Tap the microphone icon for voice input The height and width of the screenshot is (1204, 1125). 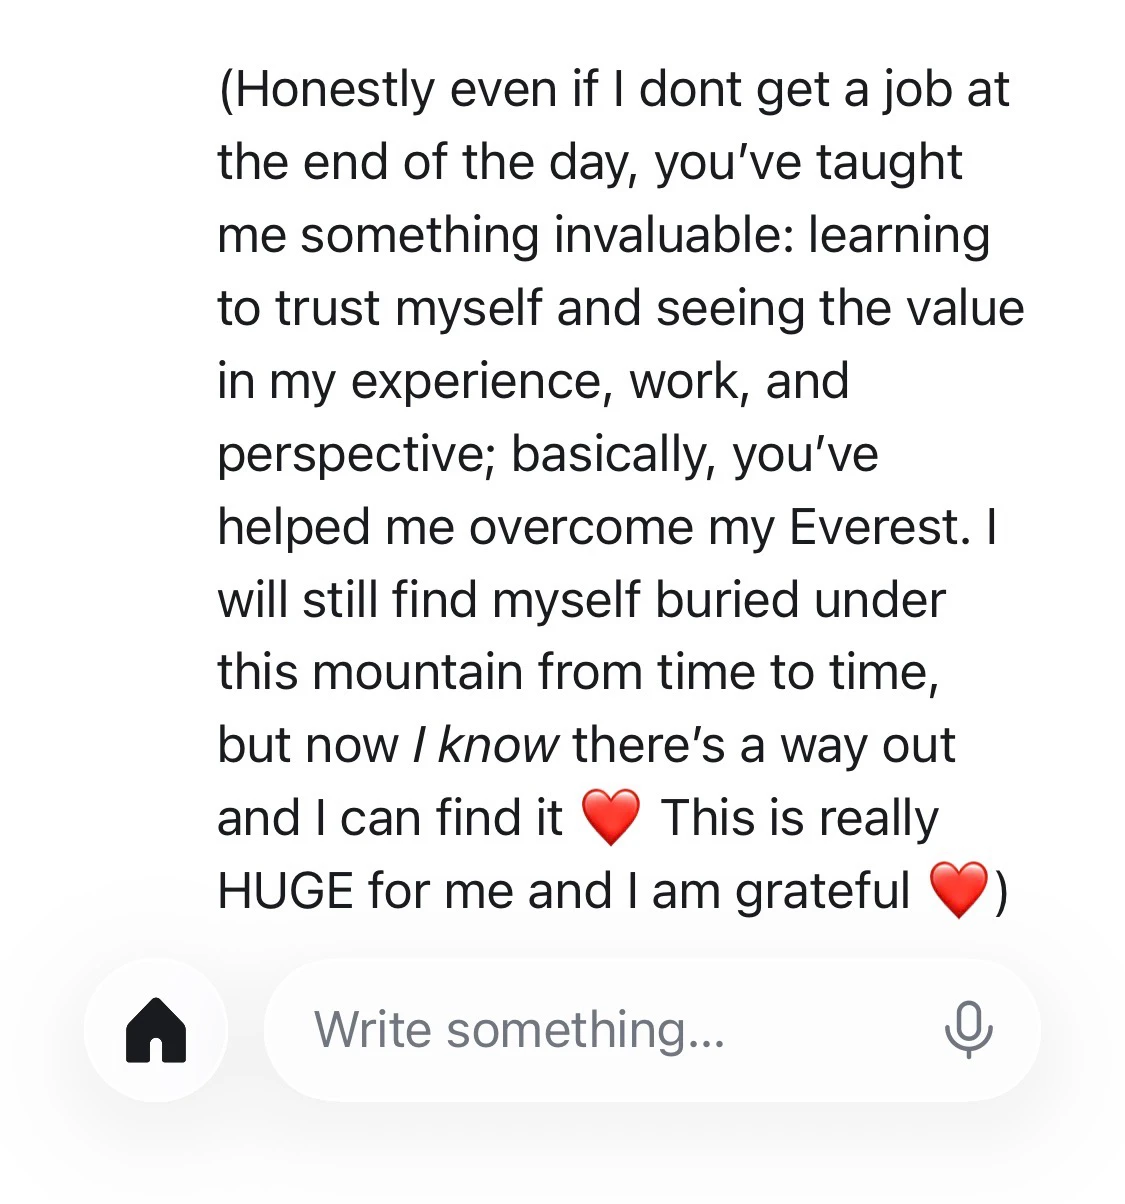pyautogui.click(x=968, y=1030)
